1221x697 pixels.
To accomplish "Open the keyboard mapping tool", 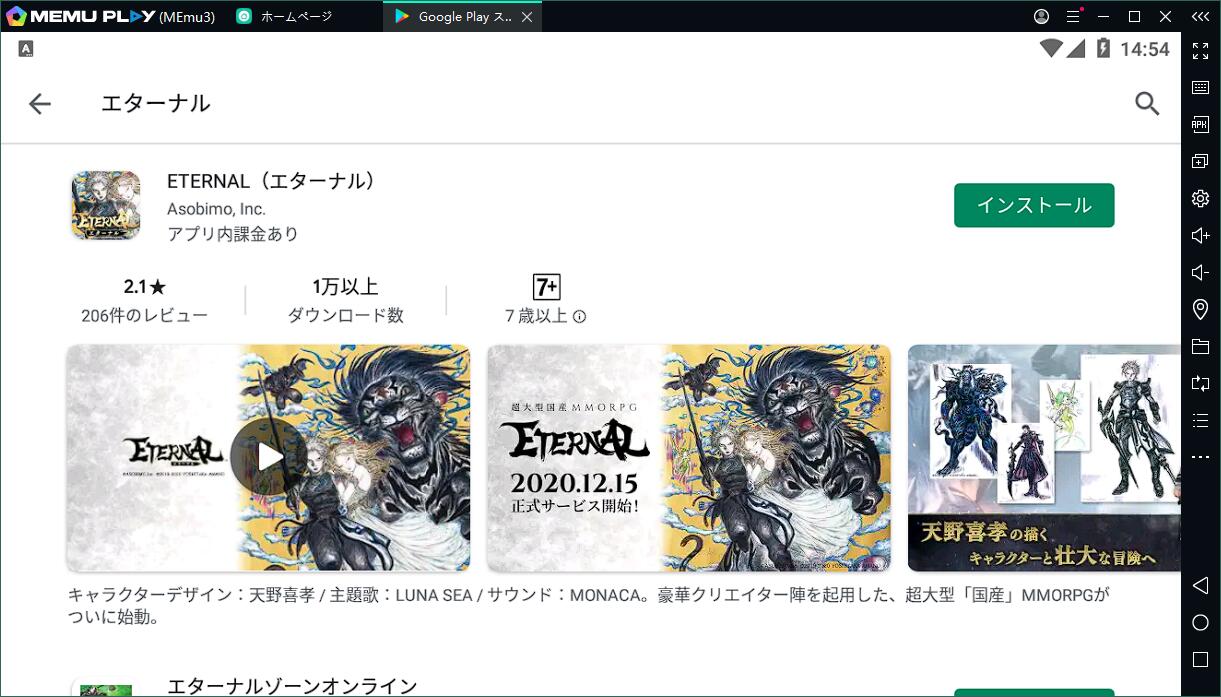I will [x=1200, y=88].
